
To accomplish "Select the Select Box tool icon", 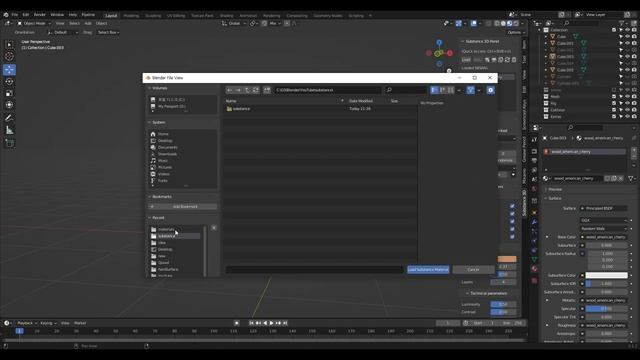I will (9, 44).
